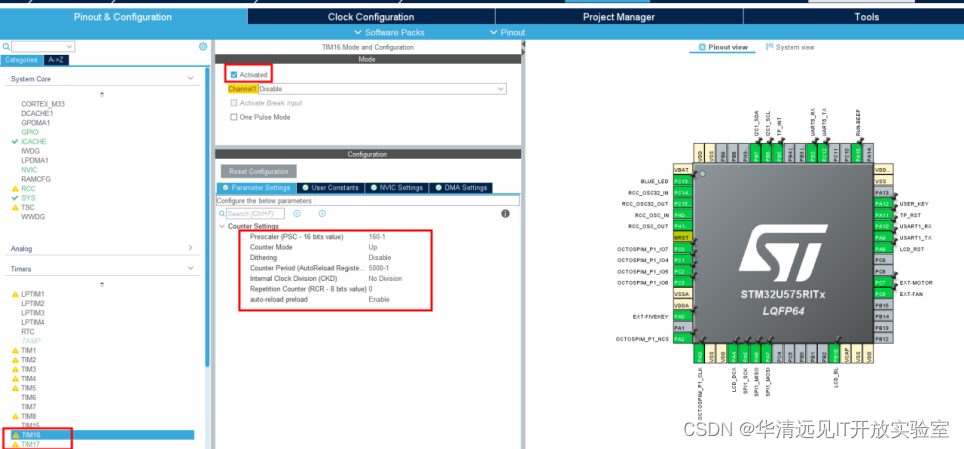Switch to System view
Screen dimensions: 964x449
point(790,47)
